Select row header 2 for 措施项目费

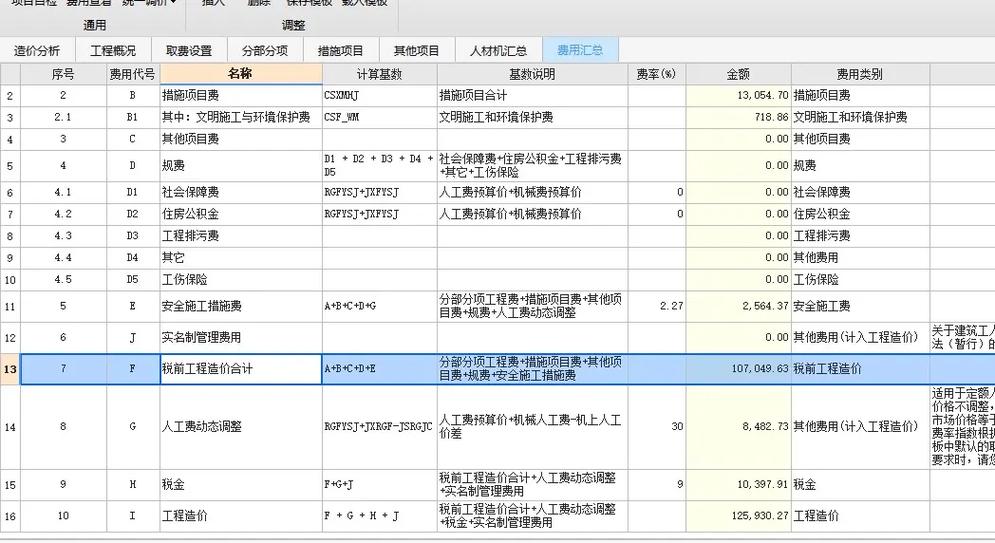(x=10, y=96)
